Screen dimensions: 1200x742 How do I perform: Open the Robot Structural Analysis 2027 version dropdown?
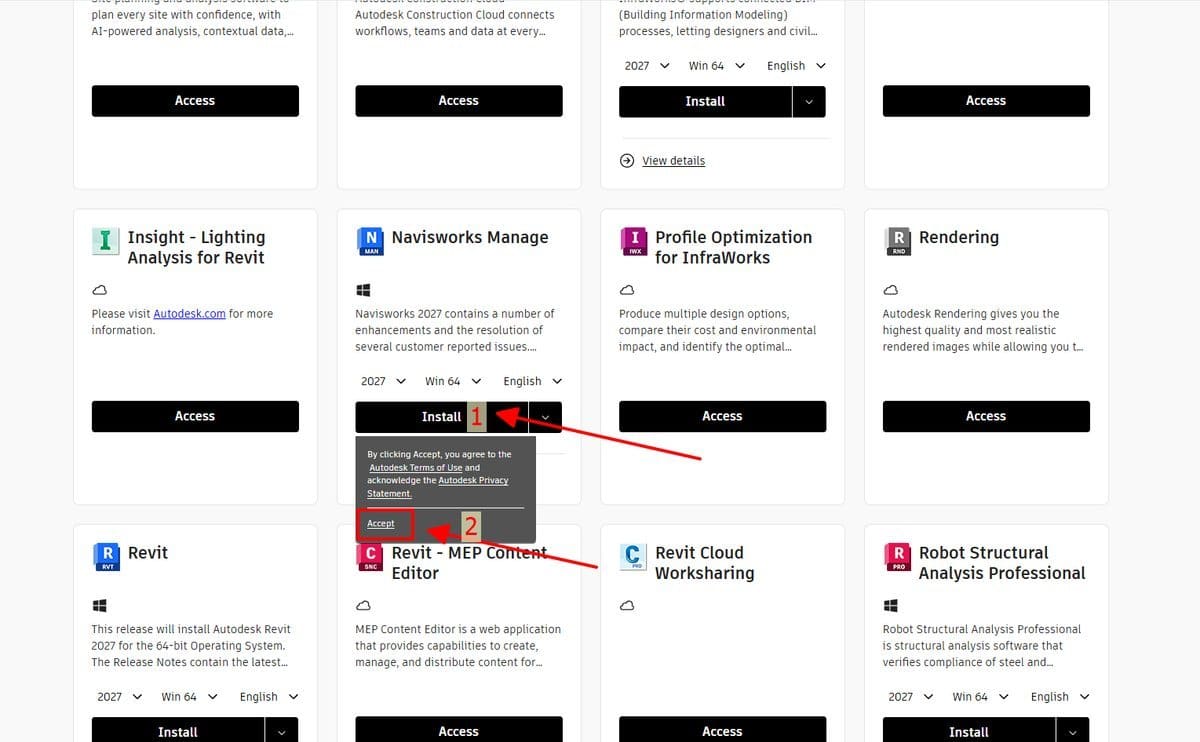911,697
